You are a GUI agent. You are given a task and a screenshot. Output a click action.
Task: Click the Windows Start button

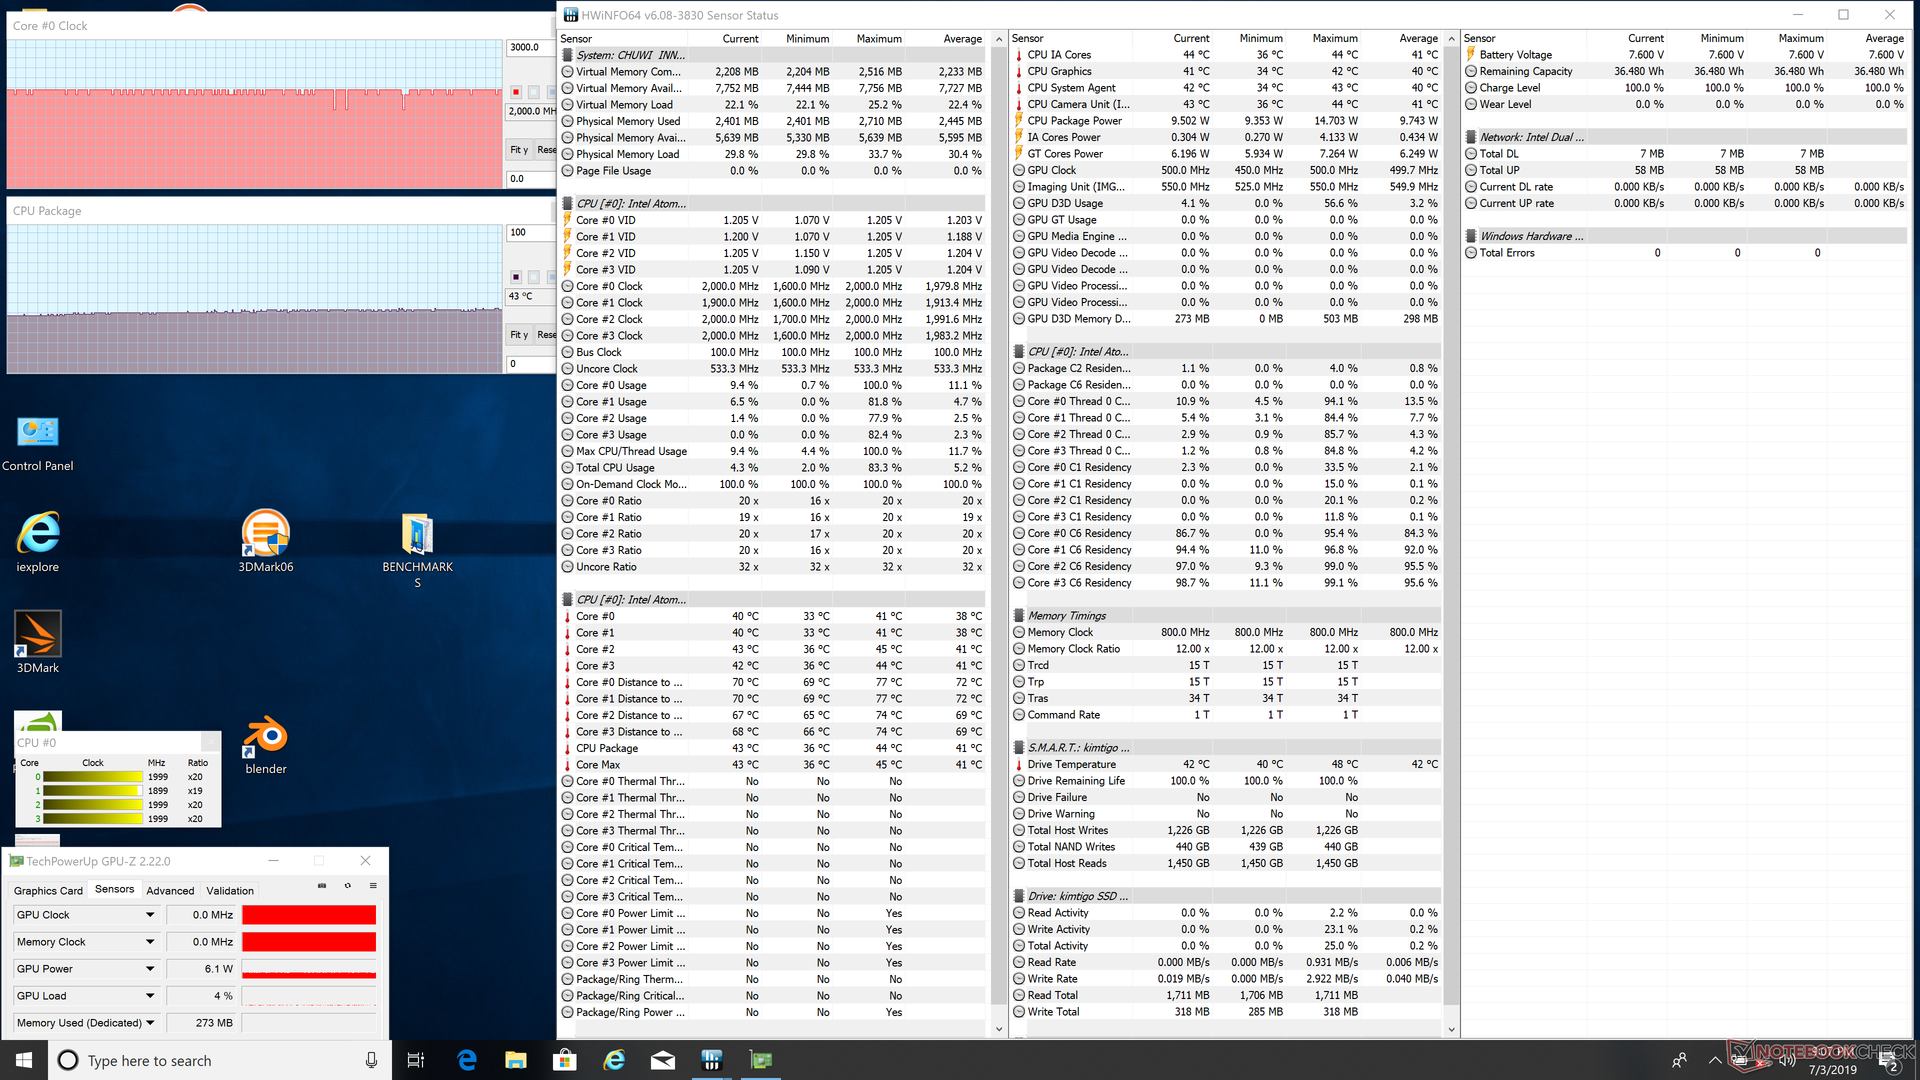click(24, 1060)
